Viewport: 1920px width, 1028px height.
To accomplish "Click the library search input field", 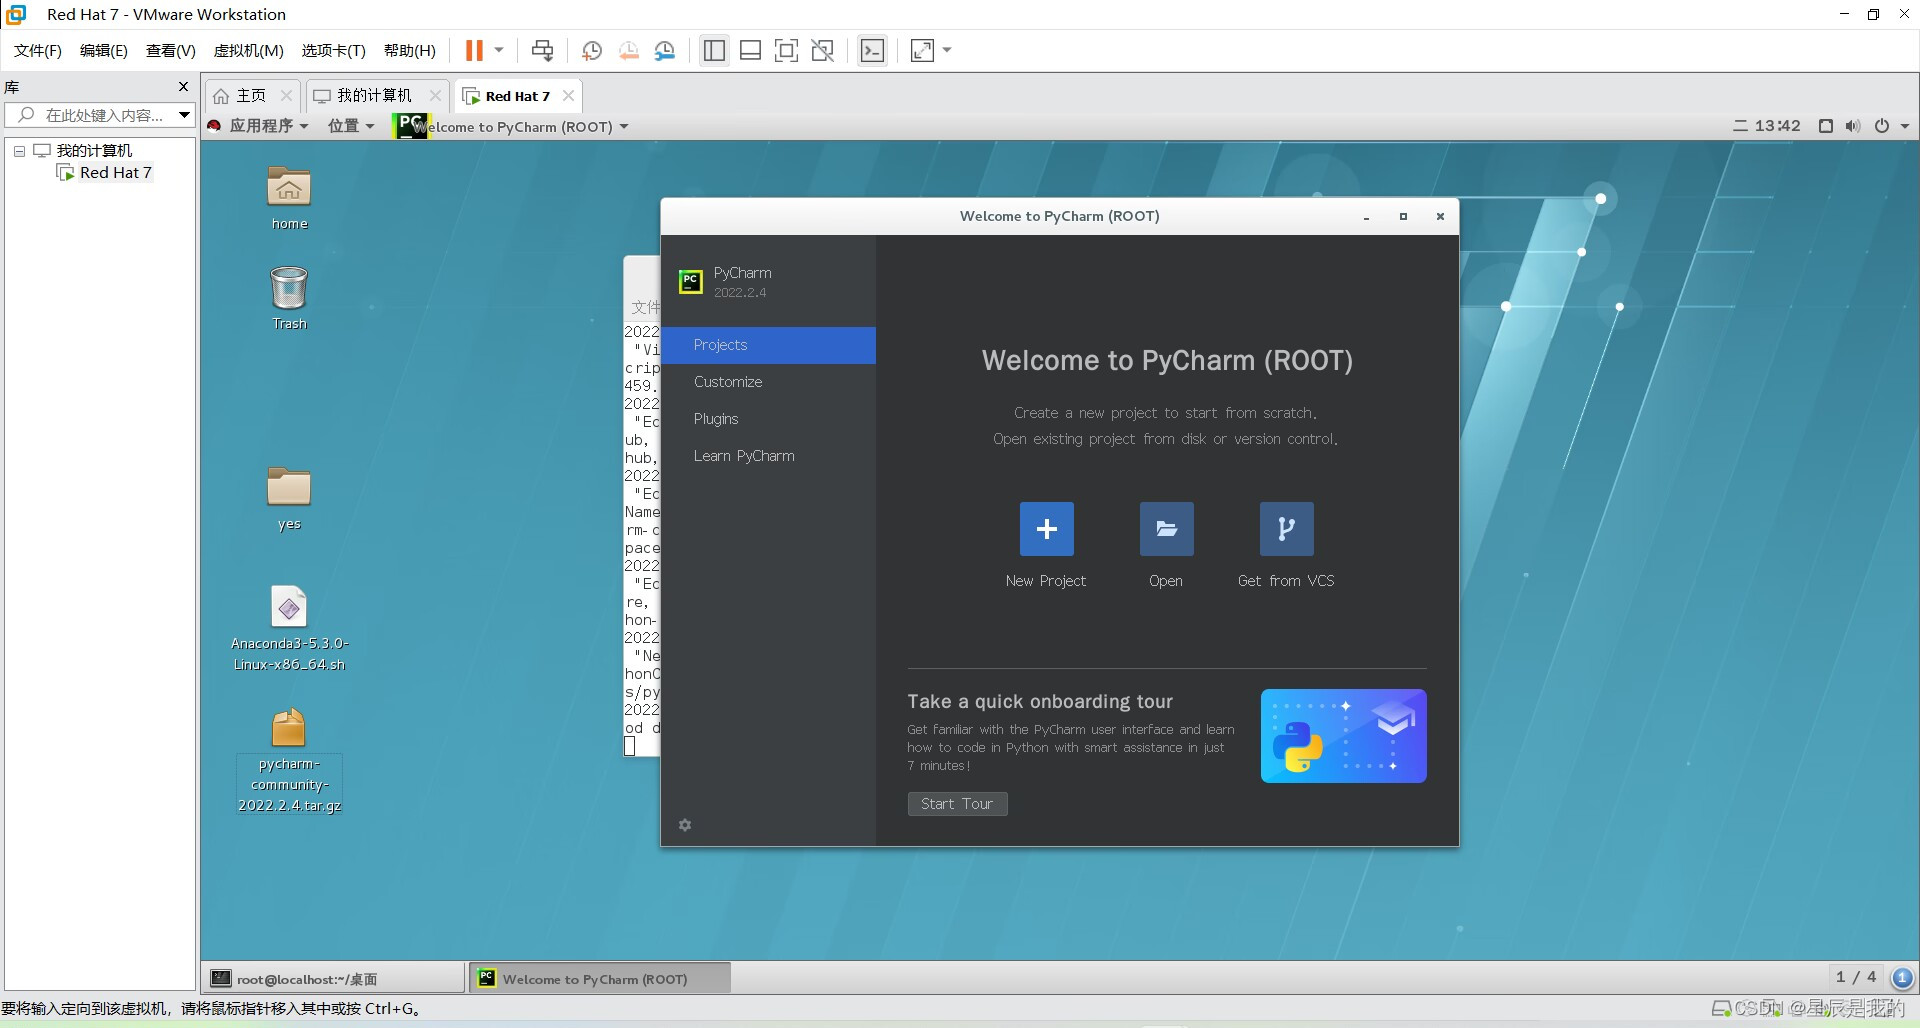I will [x=90, y=115].
